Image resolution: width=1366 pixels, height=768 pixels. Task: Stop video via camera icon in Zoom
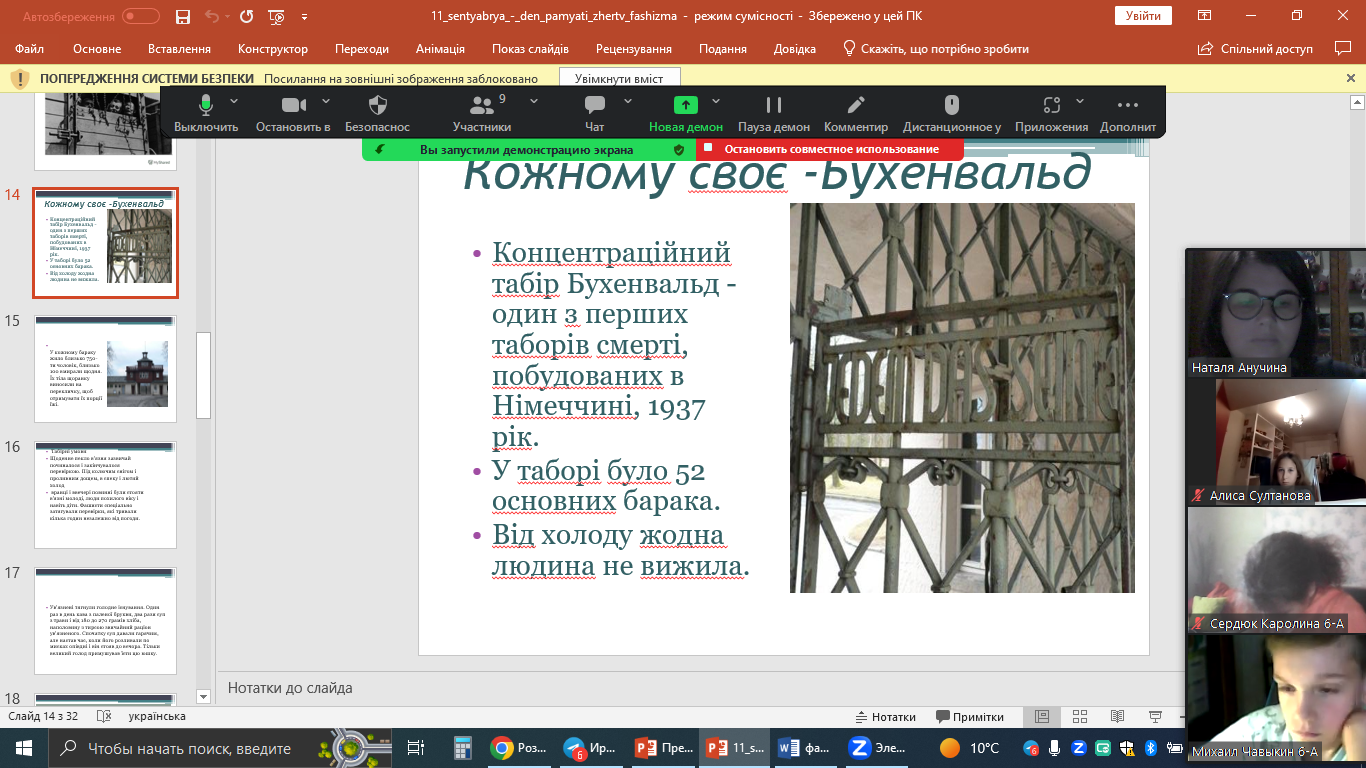(293, 113)
